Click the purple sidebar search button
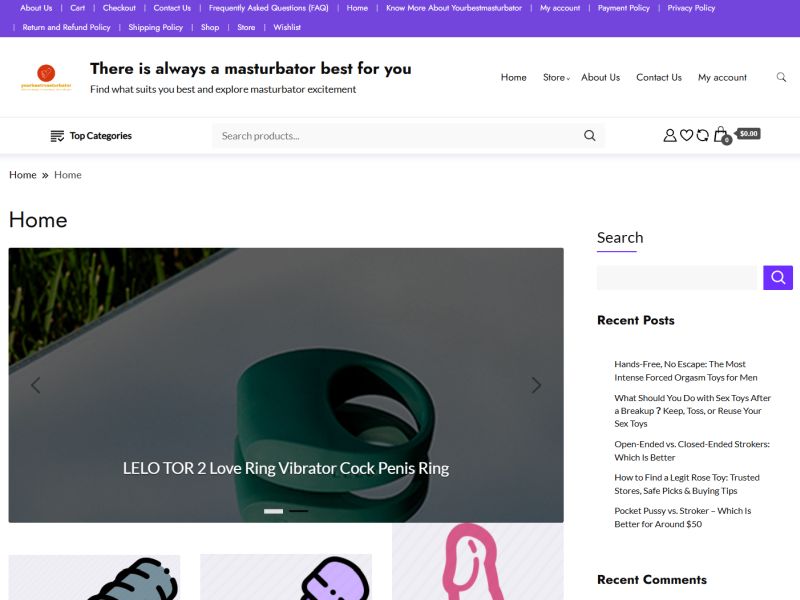 click(778, 278)
